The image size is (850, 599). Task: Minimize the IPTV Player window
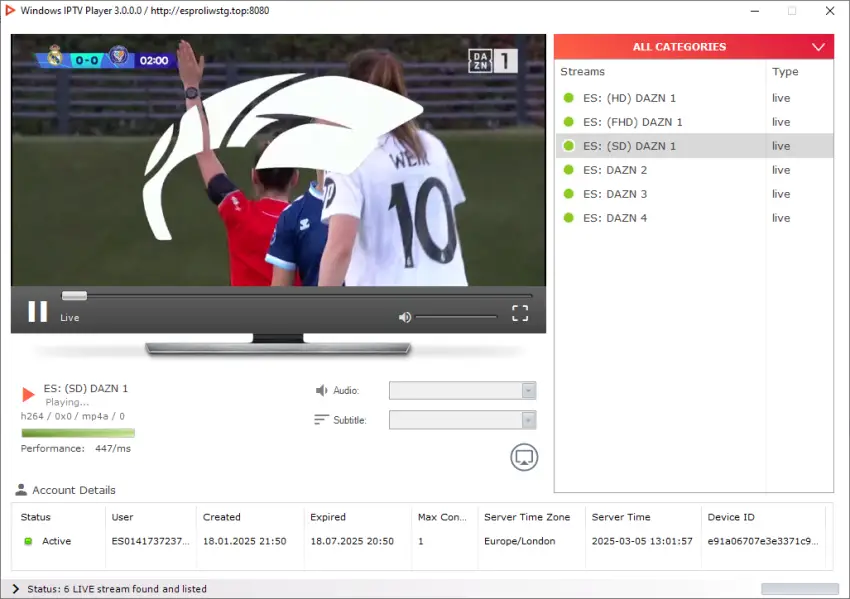[x=755, y=11]
